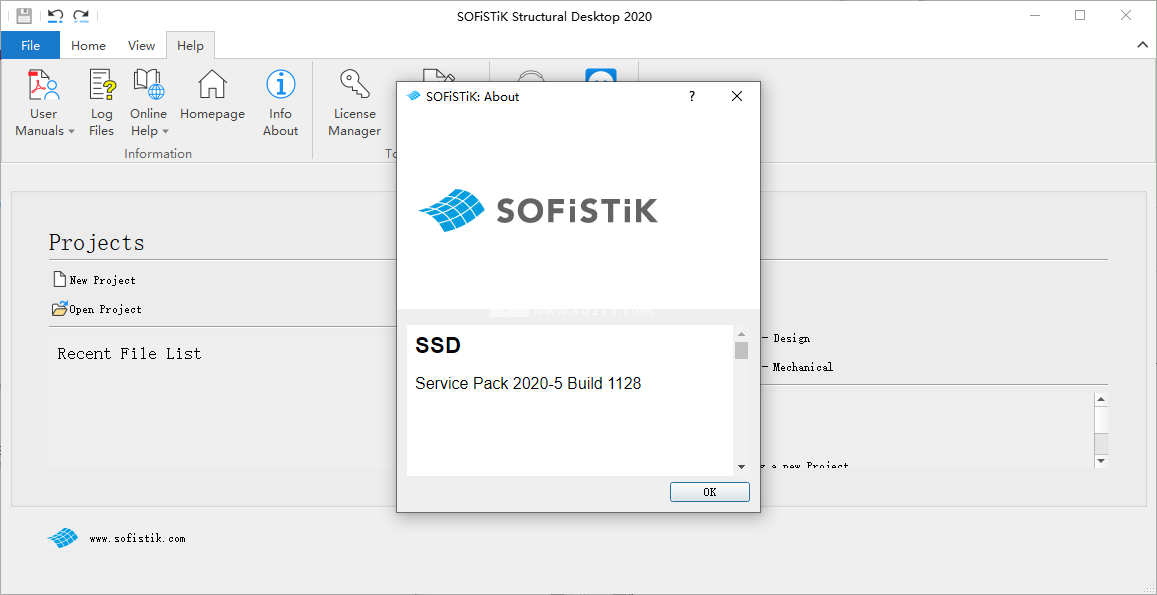The image size is (1157, 595).
Task: Click the Service Pack 2020-5 Build 1128 text
Action: pyautogui.click(x=528, y=384)
